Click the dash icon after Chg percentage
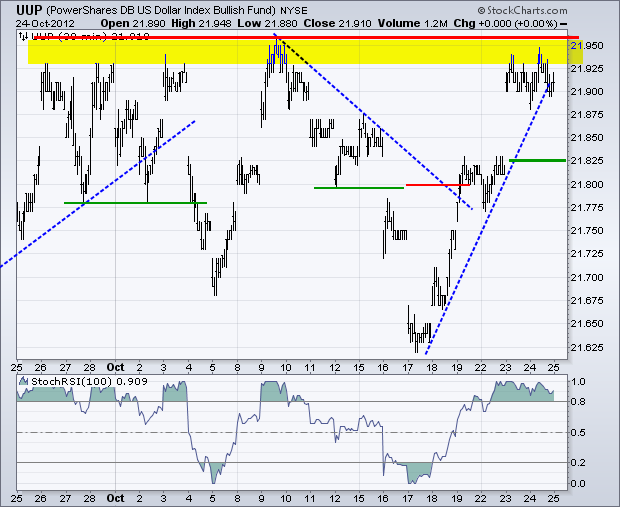620x507 pixels. (563, 24)
